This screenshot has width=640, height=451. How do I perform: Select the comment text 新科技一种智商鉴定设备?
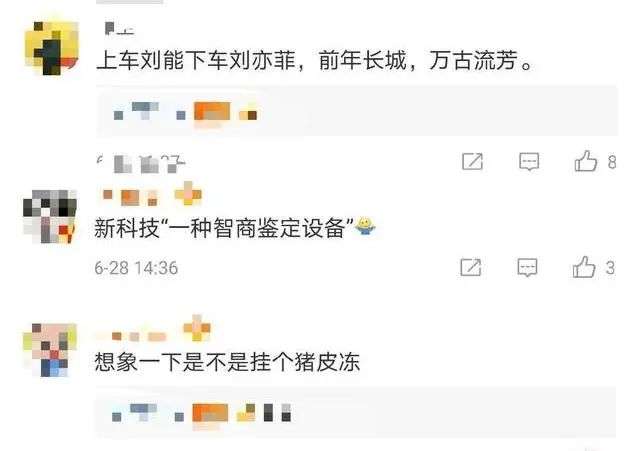pos(224,228)
